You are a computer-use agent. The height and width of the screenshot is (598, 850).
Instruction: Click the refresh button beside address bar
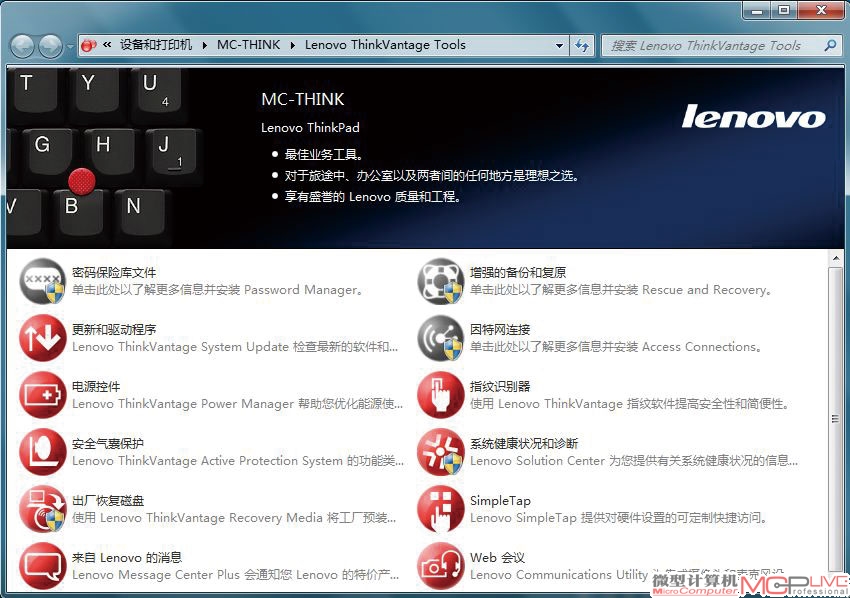(582, 46)
